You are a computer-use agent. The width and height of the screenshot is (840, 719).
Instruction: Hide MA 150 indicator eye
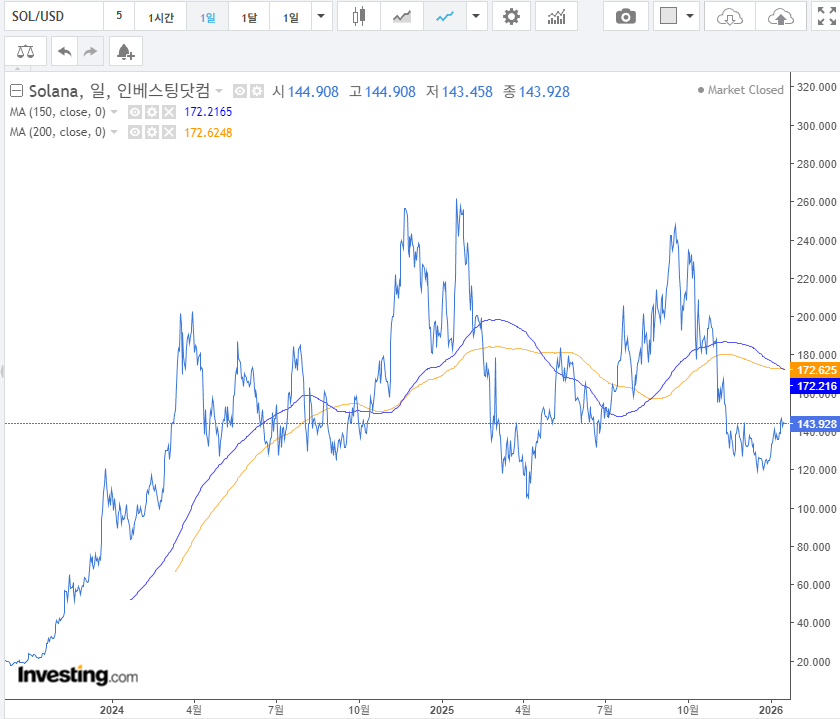coord(135,112)
